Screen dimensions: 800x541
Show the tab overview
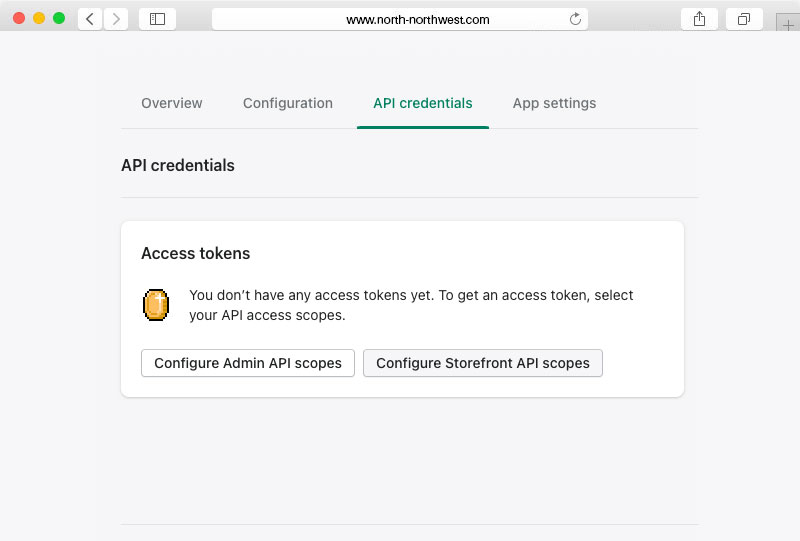point(744,19)
